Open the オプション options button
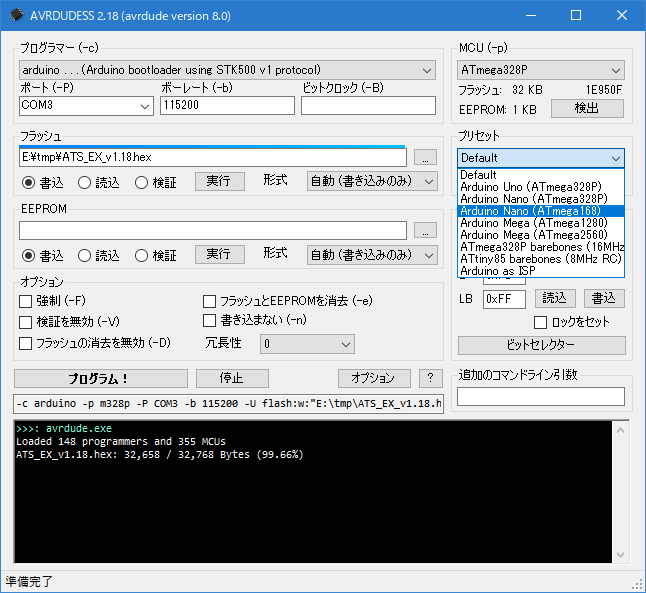The image size is (646, 593). pos(374,378)
